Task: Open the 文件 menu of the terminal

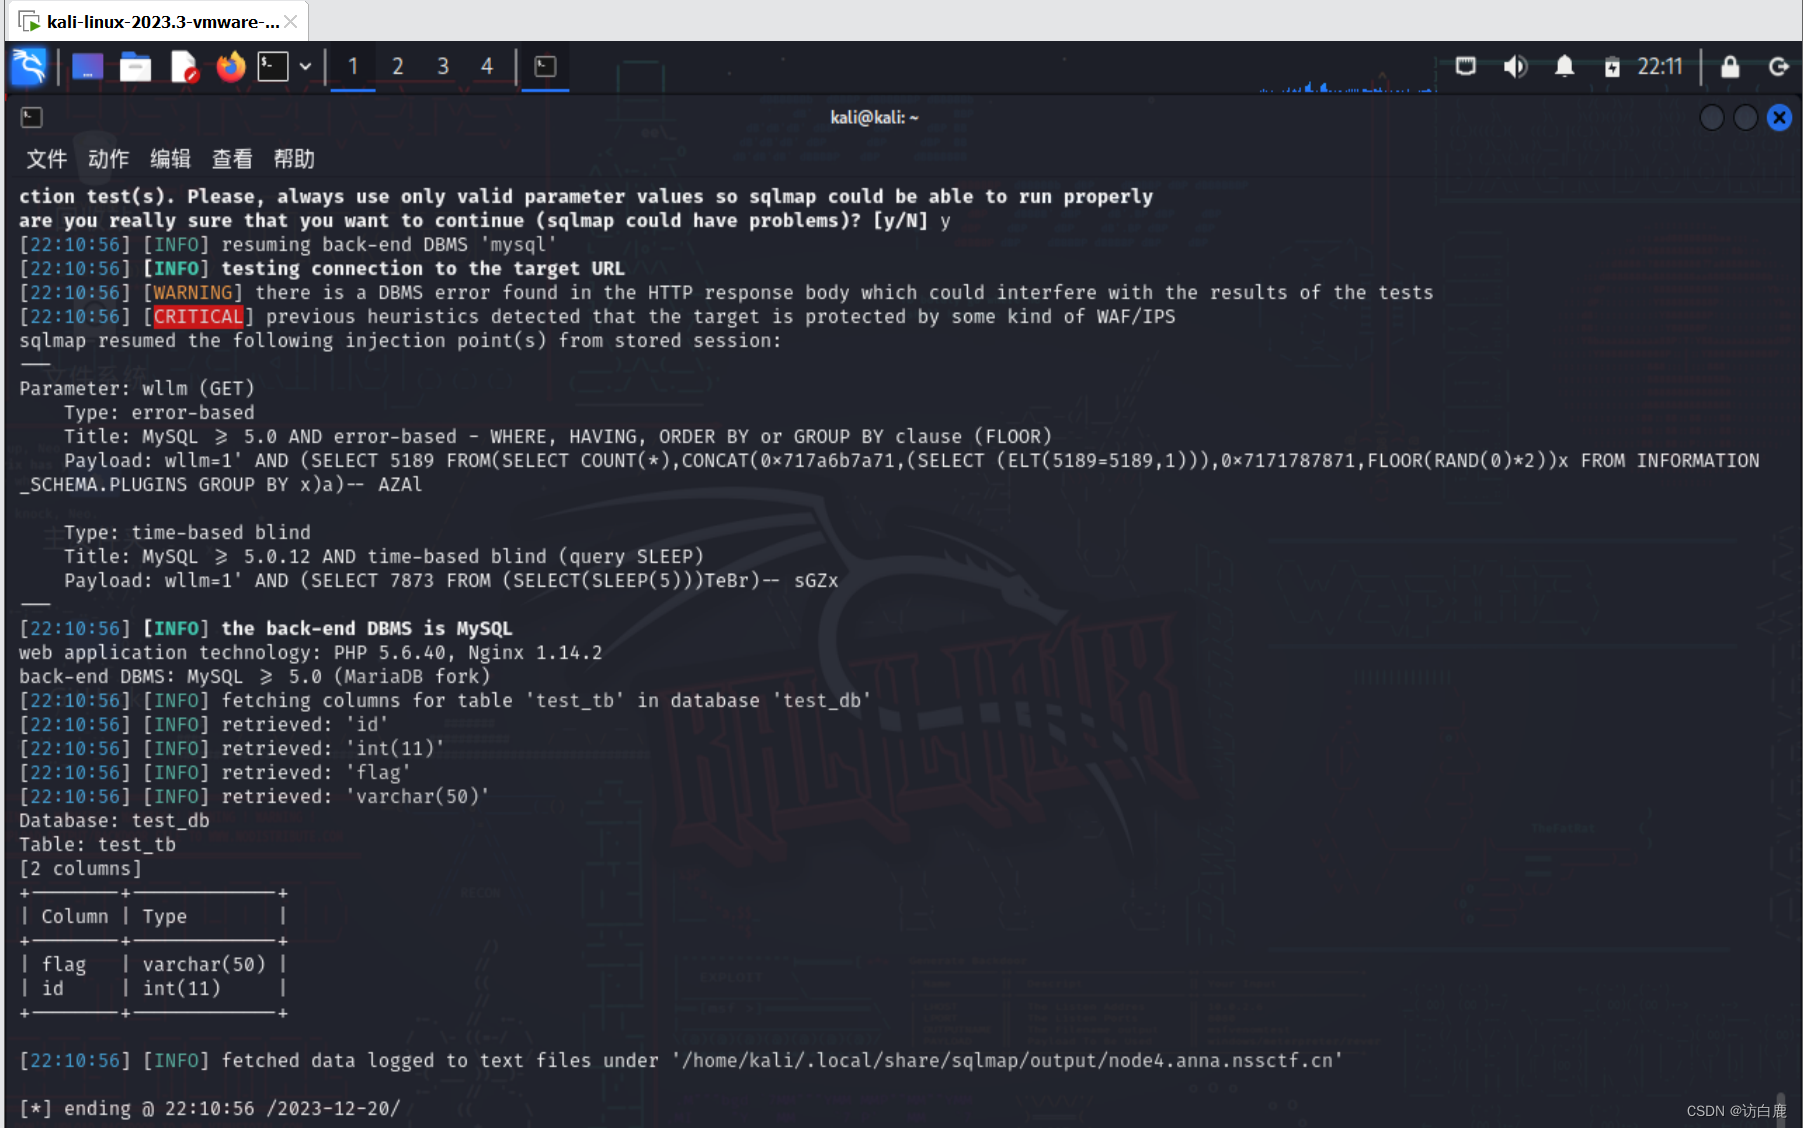Action: pos(46,159)
